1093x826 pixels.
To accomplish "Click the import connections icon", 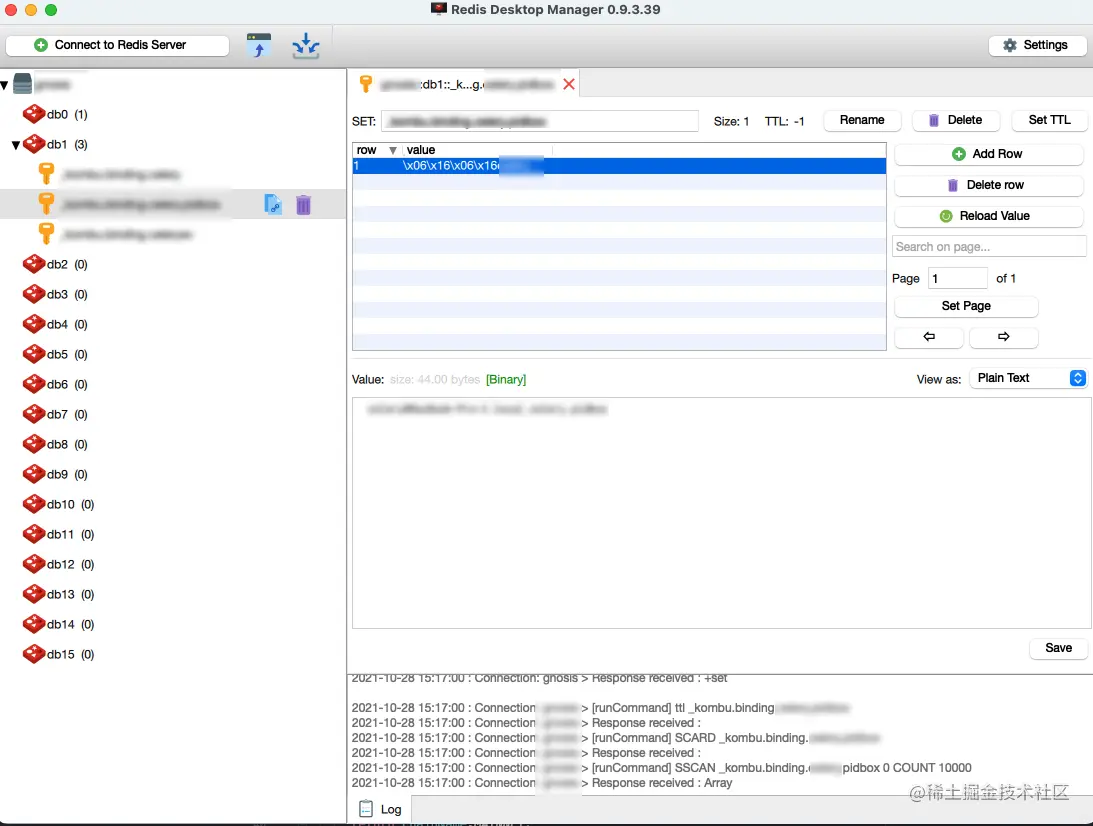I will pos(259,45).
